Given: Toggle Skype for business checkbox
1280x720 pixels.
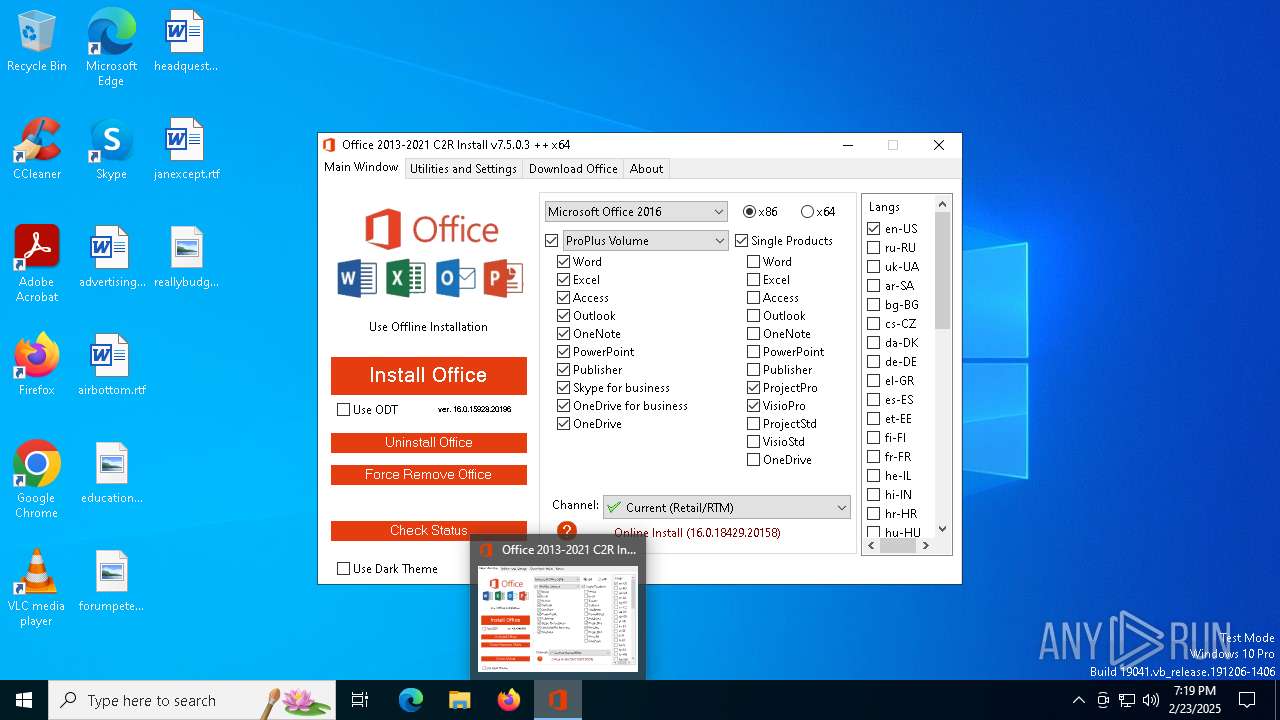Looking at the screenshot, I should point(563,388).
